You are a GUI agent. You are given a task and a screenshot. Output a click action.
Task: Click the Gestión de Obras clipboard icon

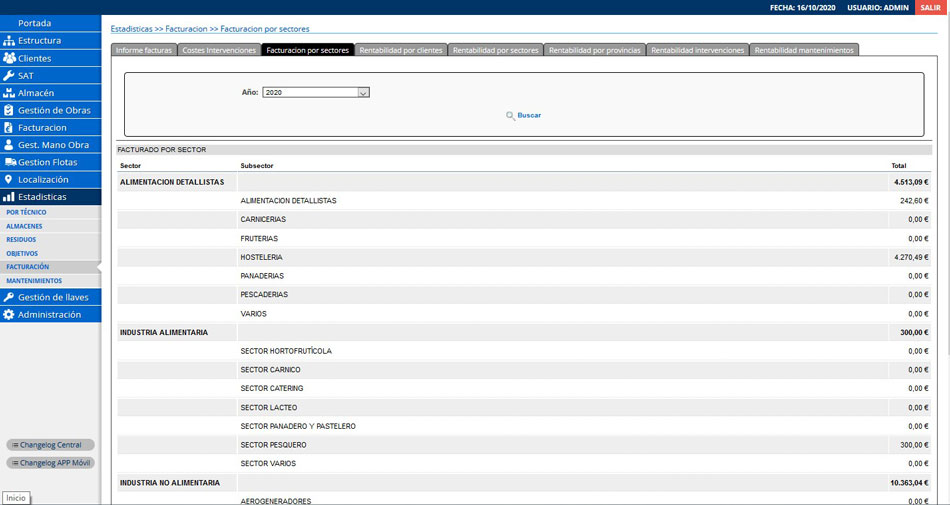pos(8,110)
